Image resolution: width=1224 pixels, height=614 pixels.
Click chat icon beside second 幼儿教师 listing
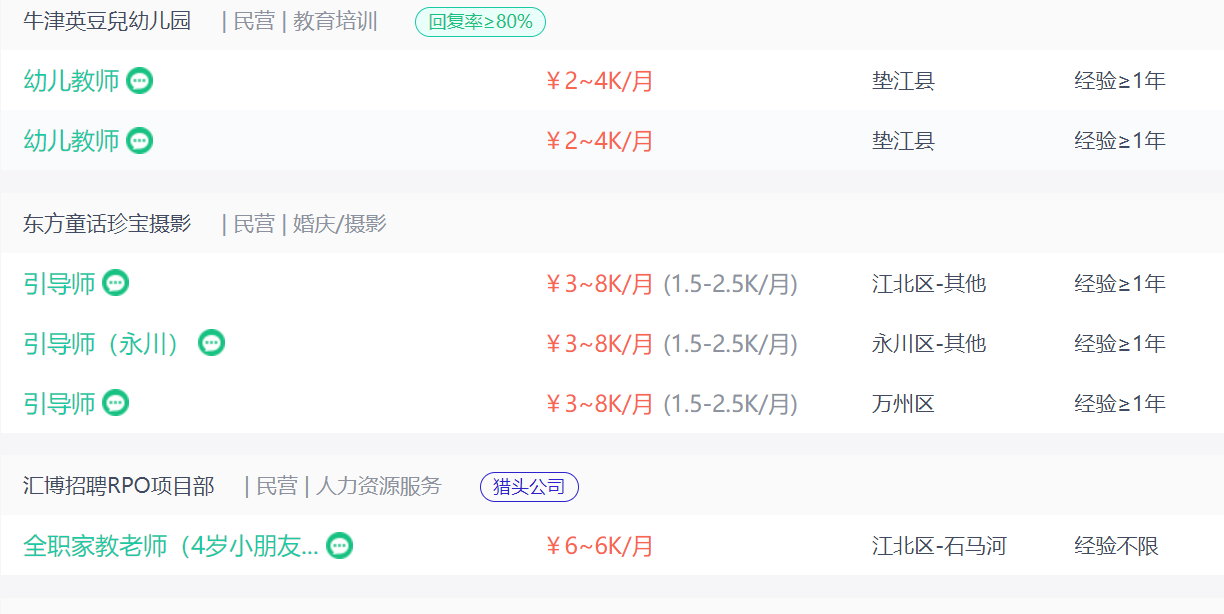point(140,141)
